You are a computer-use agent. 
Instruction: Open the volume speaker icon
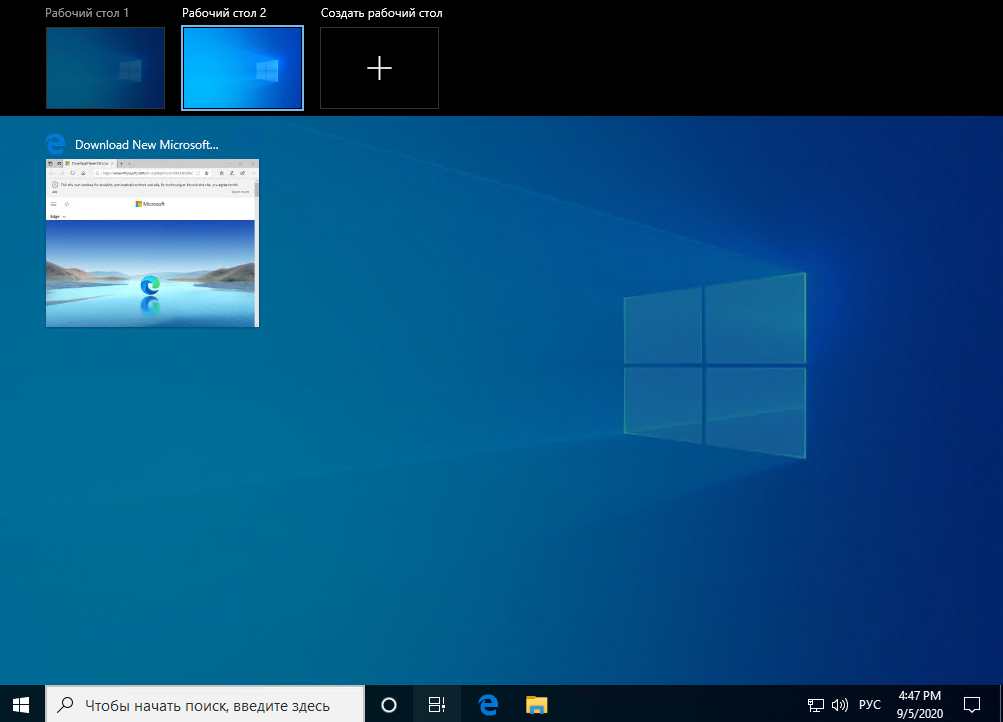tap(839, 704)
